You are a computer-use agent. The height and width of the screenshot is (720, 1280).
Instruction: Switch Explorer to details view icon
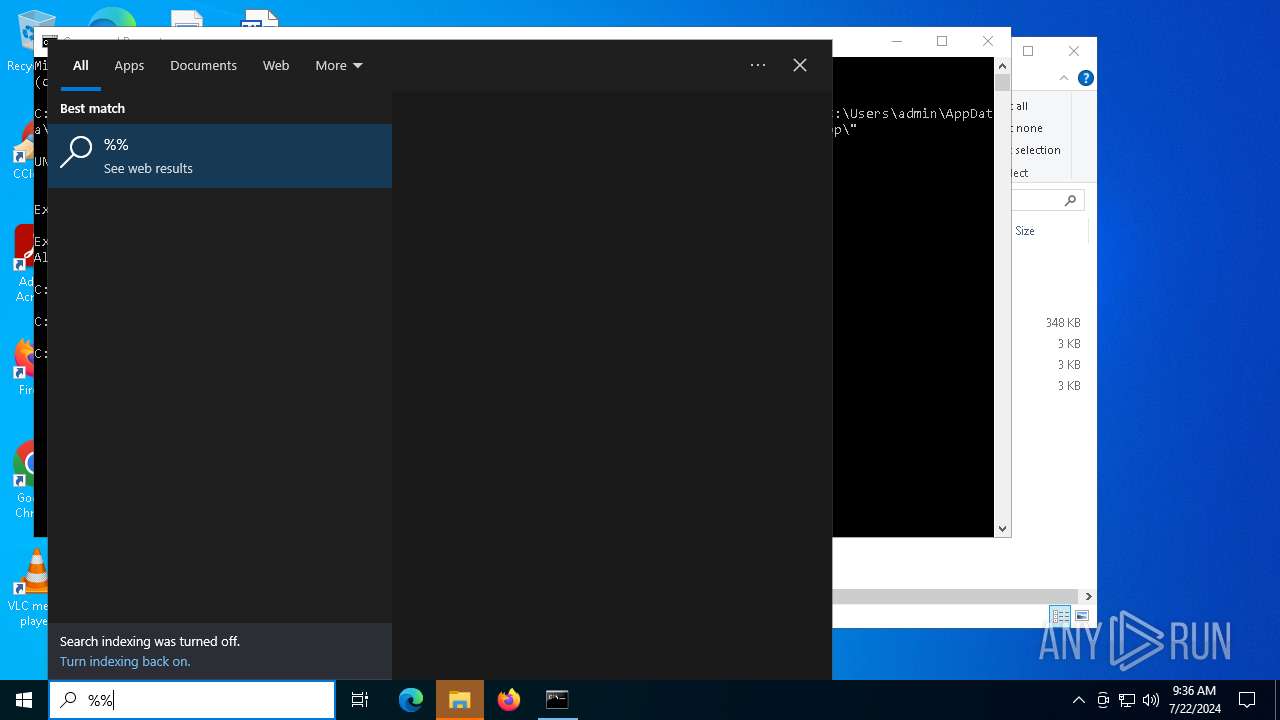(1060, 616)
